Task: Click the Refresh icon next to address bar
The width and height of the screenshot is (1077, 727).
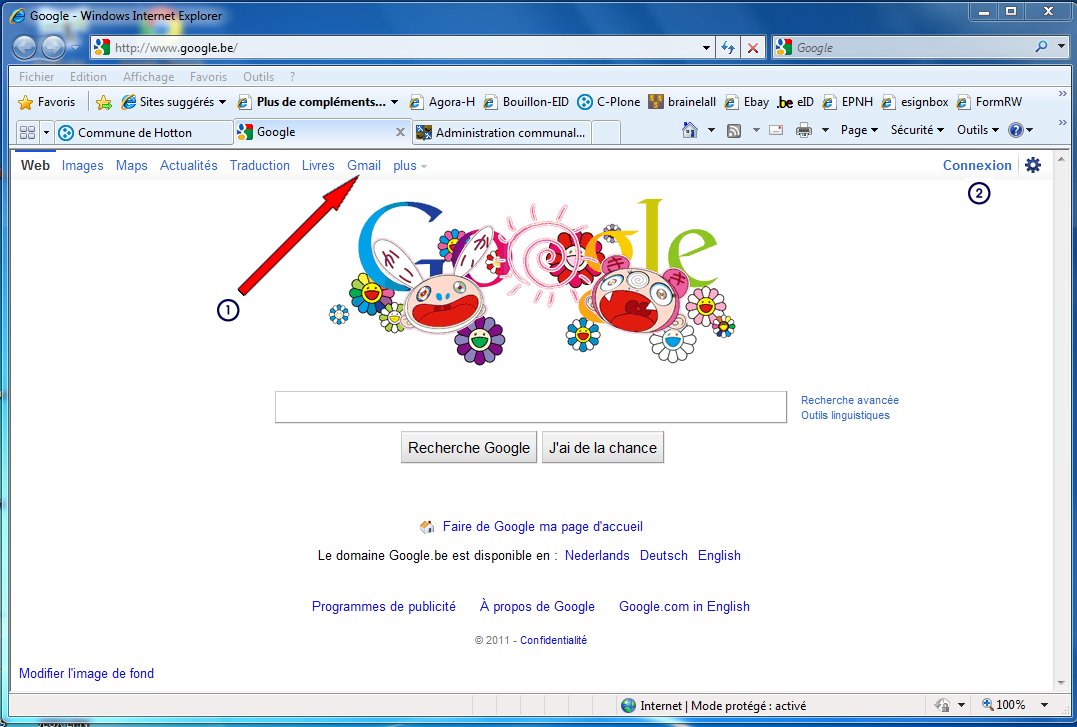Action: pos(728,47)
